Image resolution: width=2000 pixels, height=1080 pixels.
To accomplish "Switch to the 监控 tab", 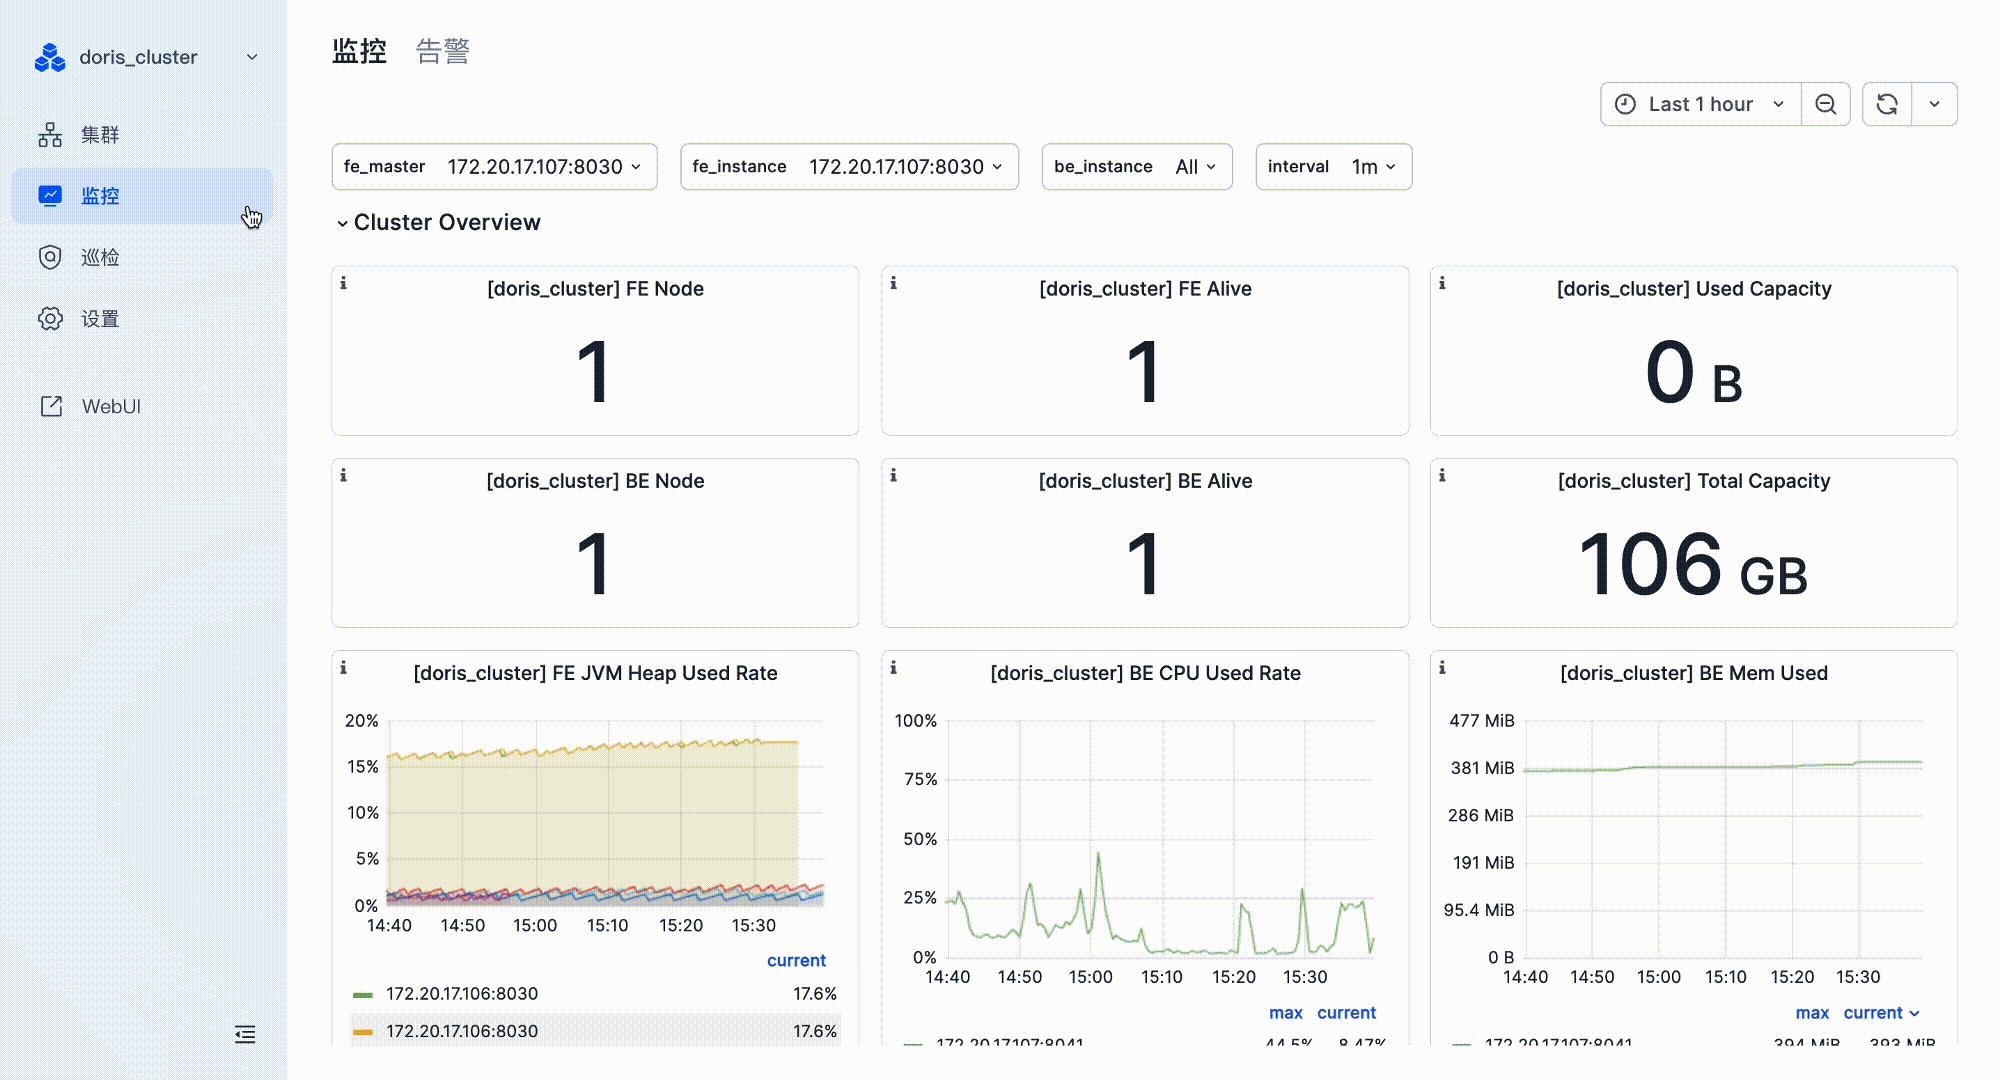I will pyautogui.click(x=359, y=51).
